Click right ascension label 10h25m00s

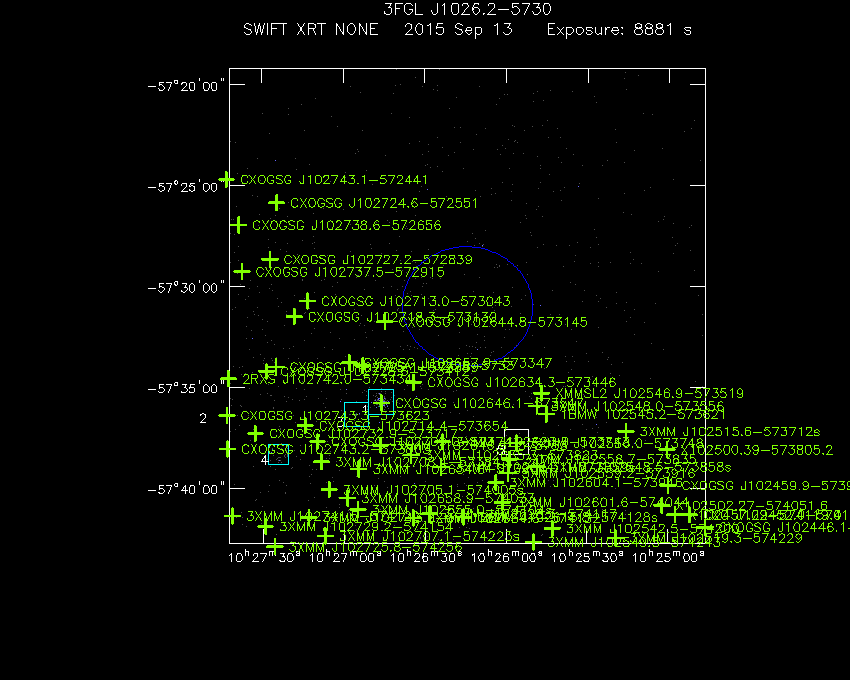(668, 557)
